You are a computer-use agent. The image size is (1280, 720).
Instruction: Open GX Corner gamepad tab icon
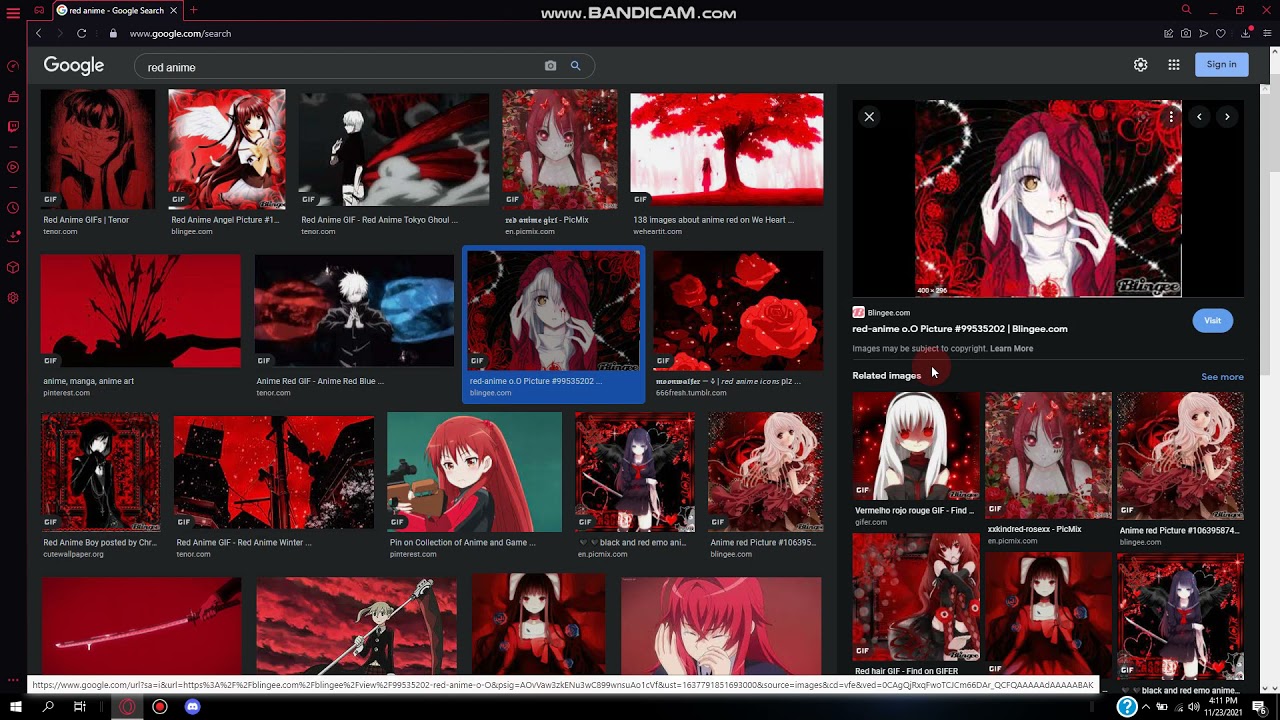tap(39, 10)
